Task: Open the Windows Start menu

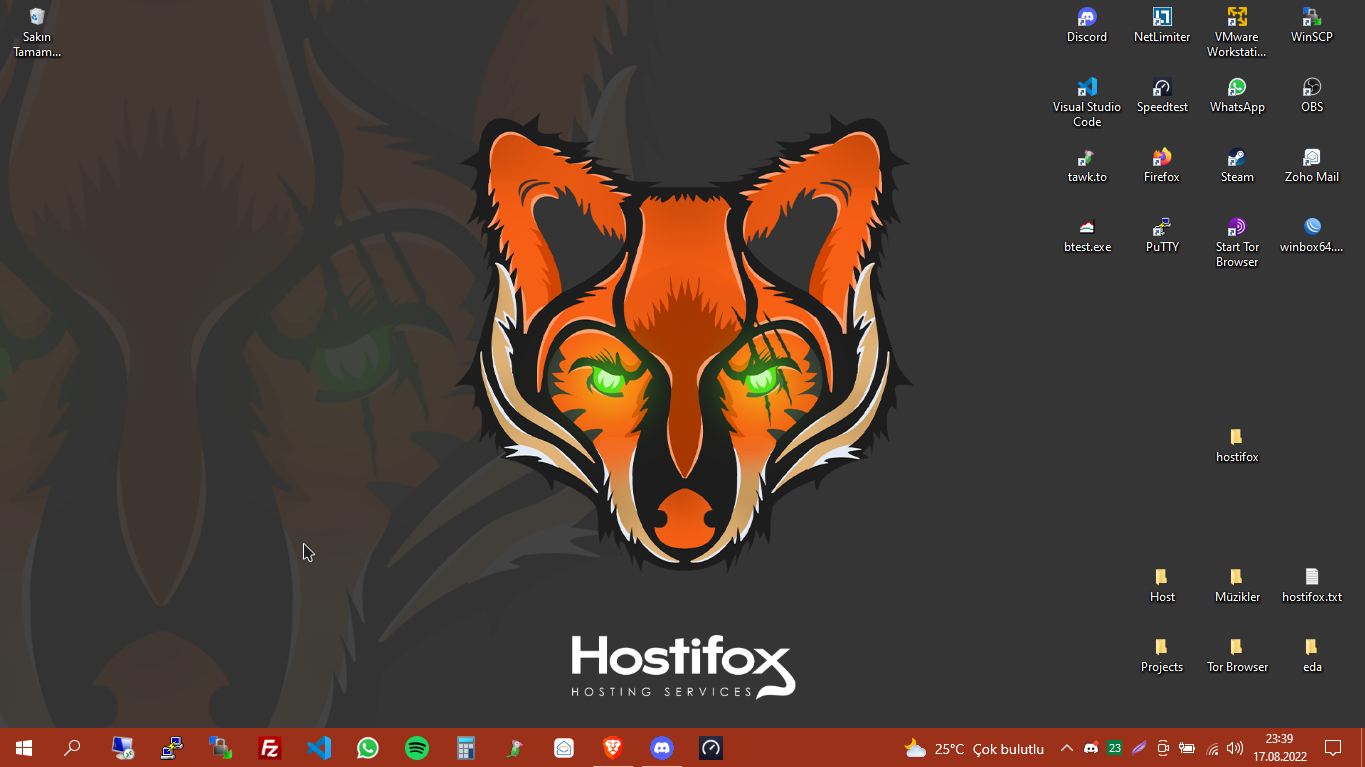Action: point(24,748)
